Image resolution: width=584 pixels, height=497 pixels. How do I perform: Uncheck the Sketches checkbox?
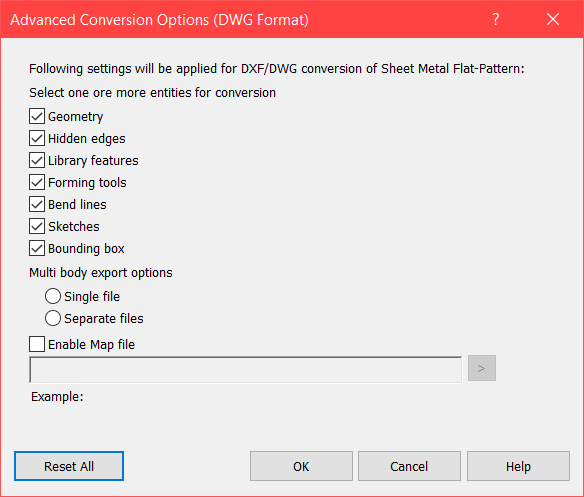click(x=37, y=226)
